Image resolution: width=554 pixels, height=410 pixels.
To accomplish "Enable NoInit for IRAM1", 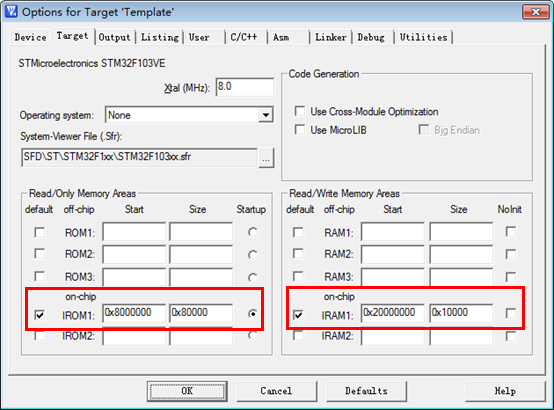I will pos(511,313).
